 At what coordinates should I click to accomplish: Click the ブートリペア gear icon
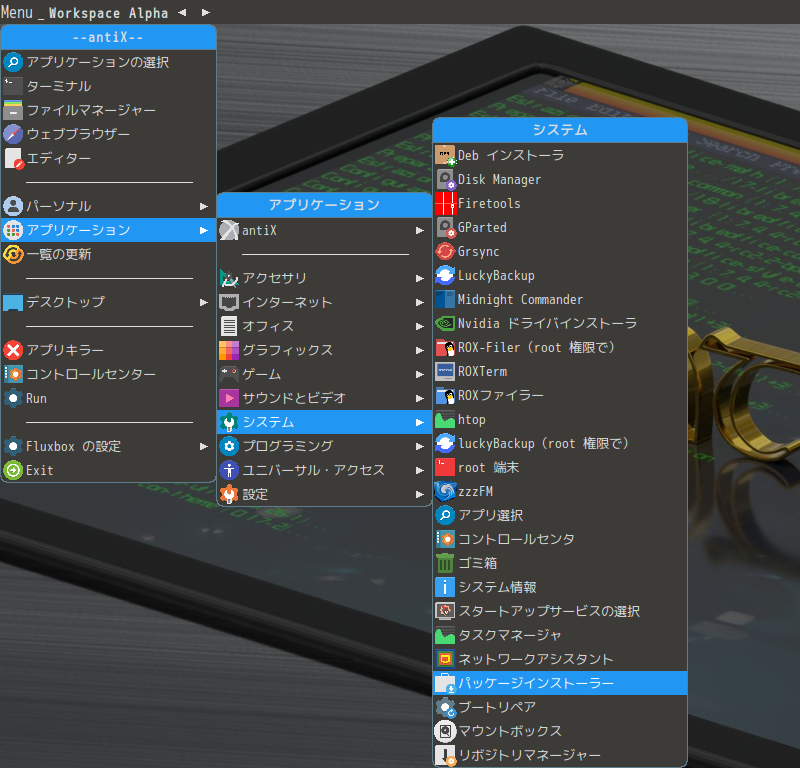[x=445, y=707]
